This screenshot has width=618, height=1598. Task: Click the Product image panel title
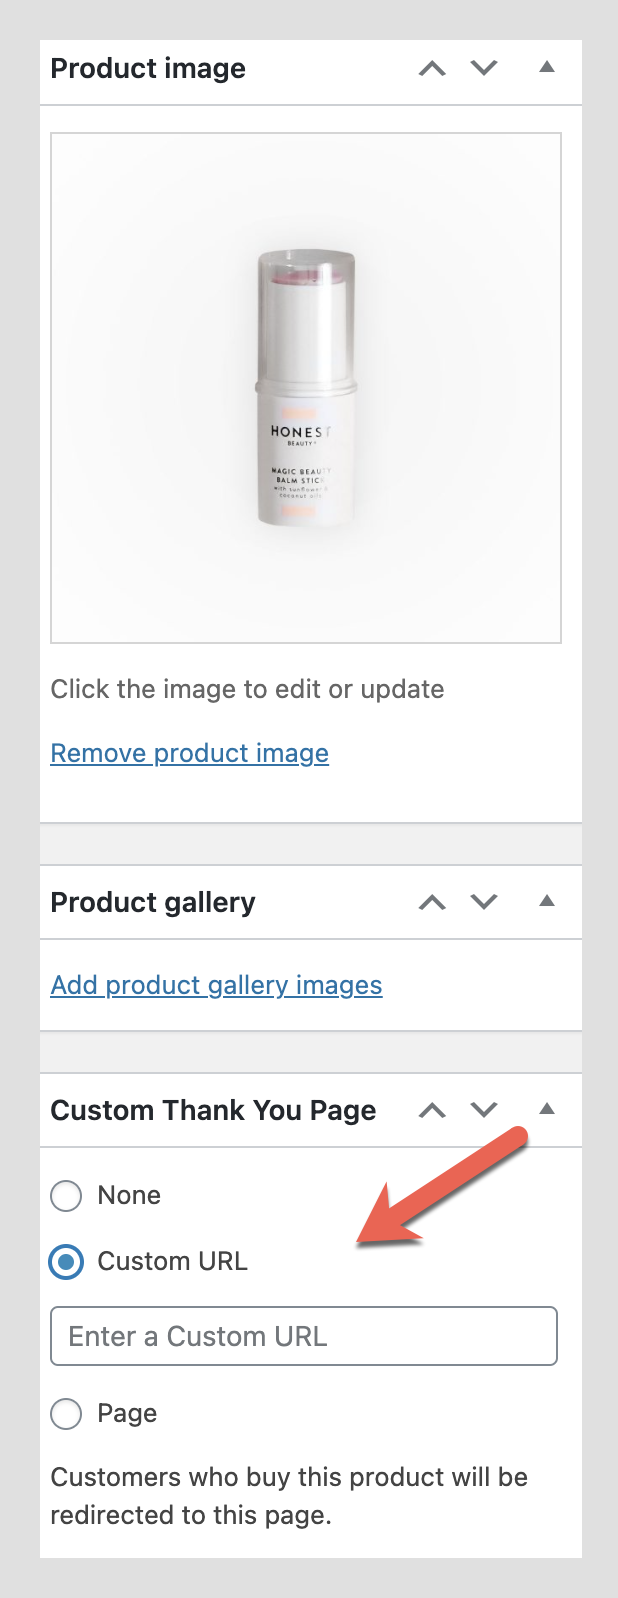click(148, 68)
